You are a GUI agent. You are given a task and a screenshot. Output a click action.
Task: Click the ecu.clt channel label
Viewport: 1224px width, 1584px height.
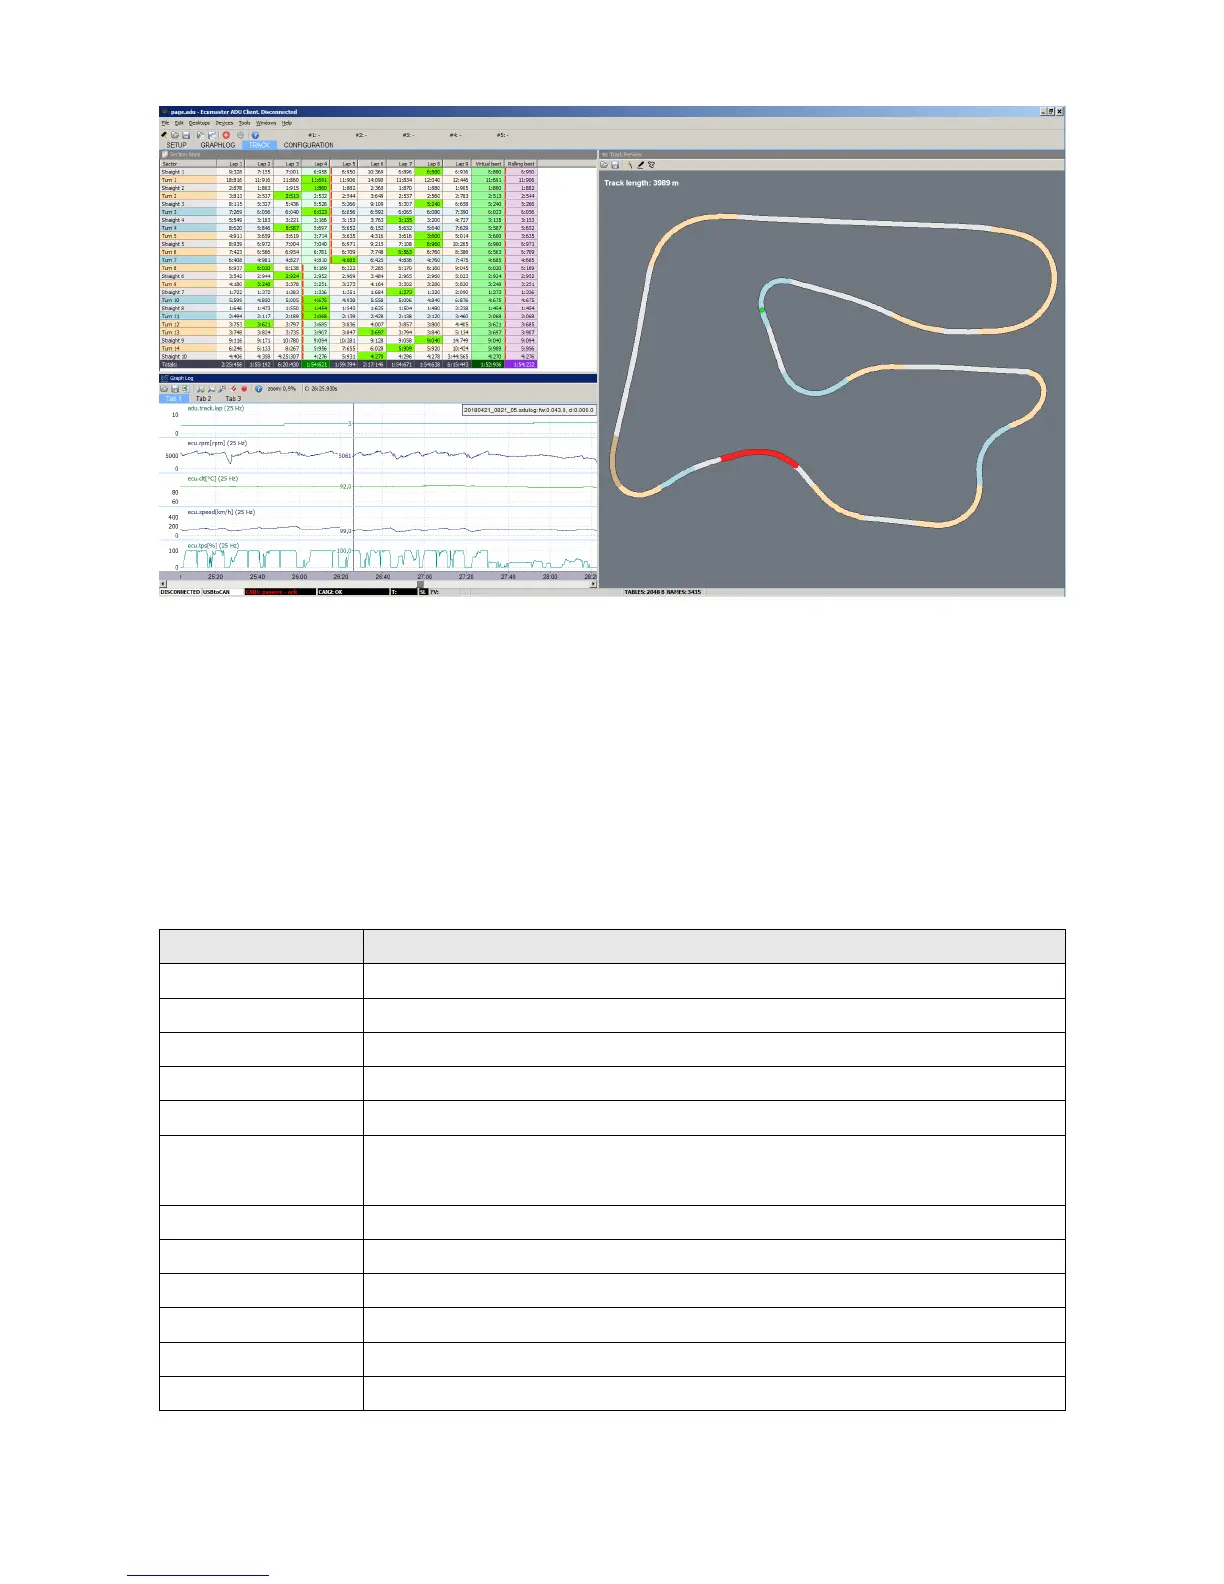tap(213, 479)
